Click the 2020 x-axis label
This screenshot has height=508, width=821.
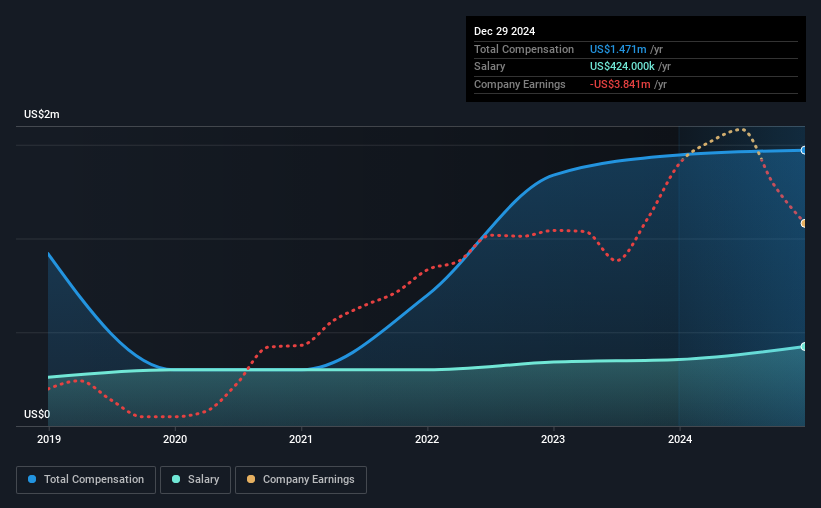point(175,439)
